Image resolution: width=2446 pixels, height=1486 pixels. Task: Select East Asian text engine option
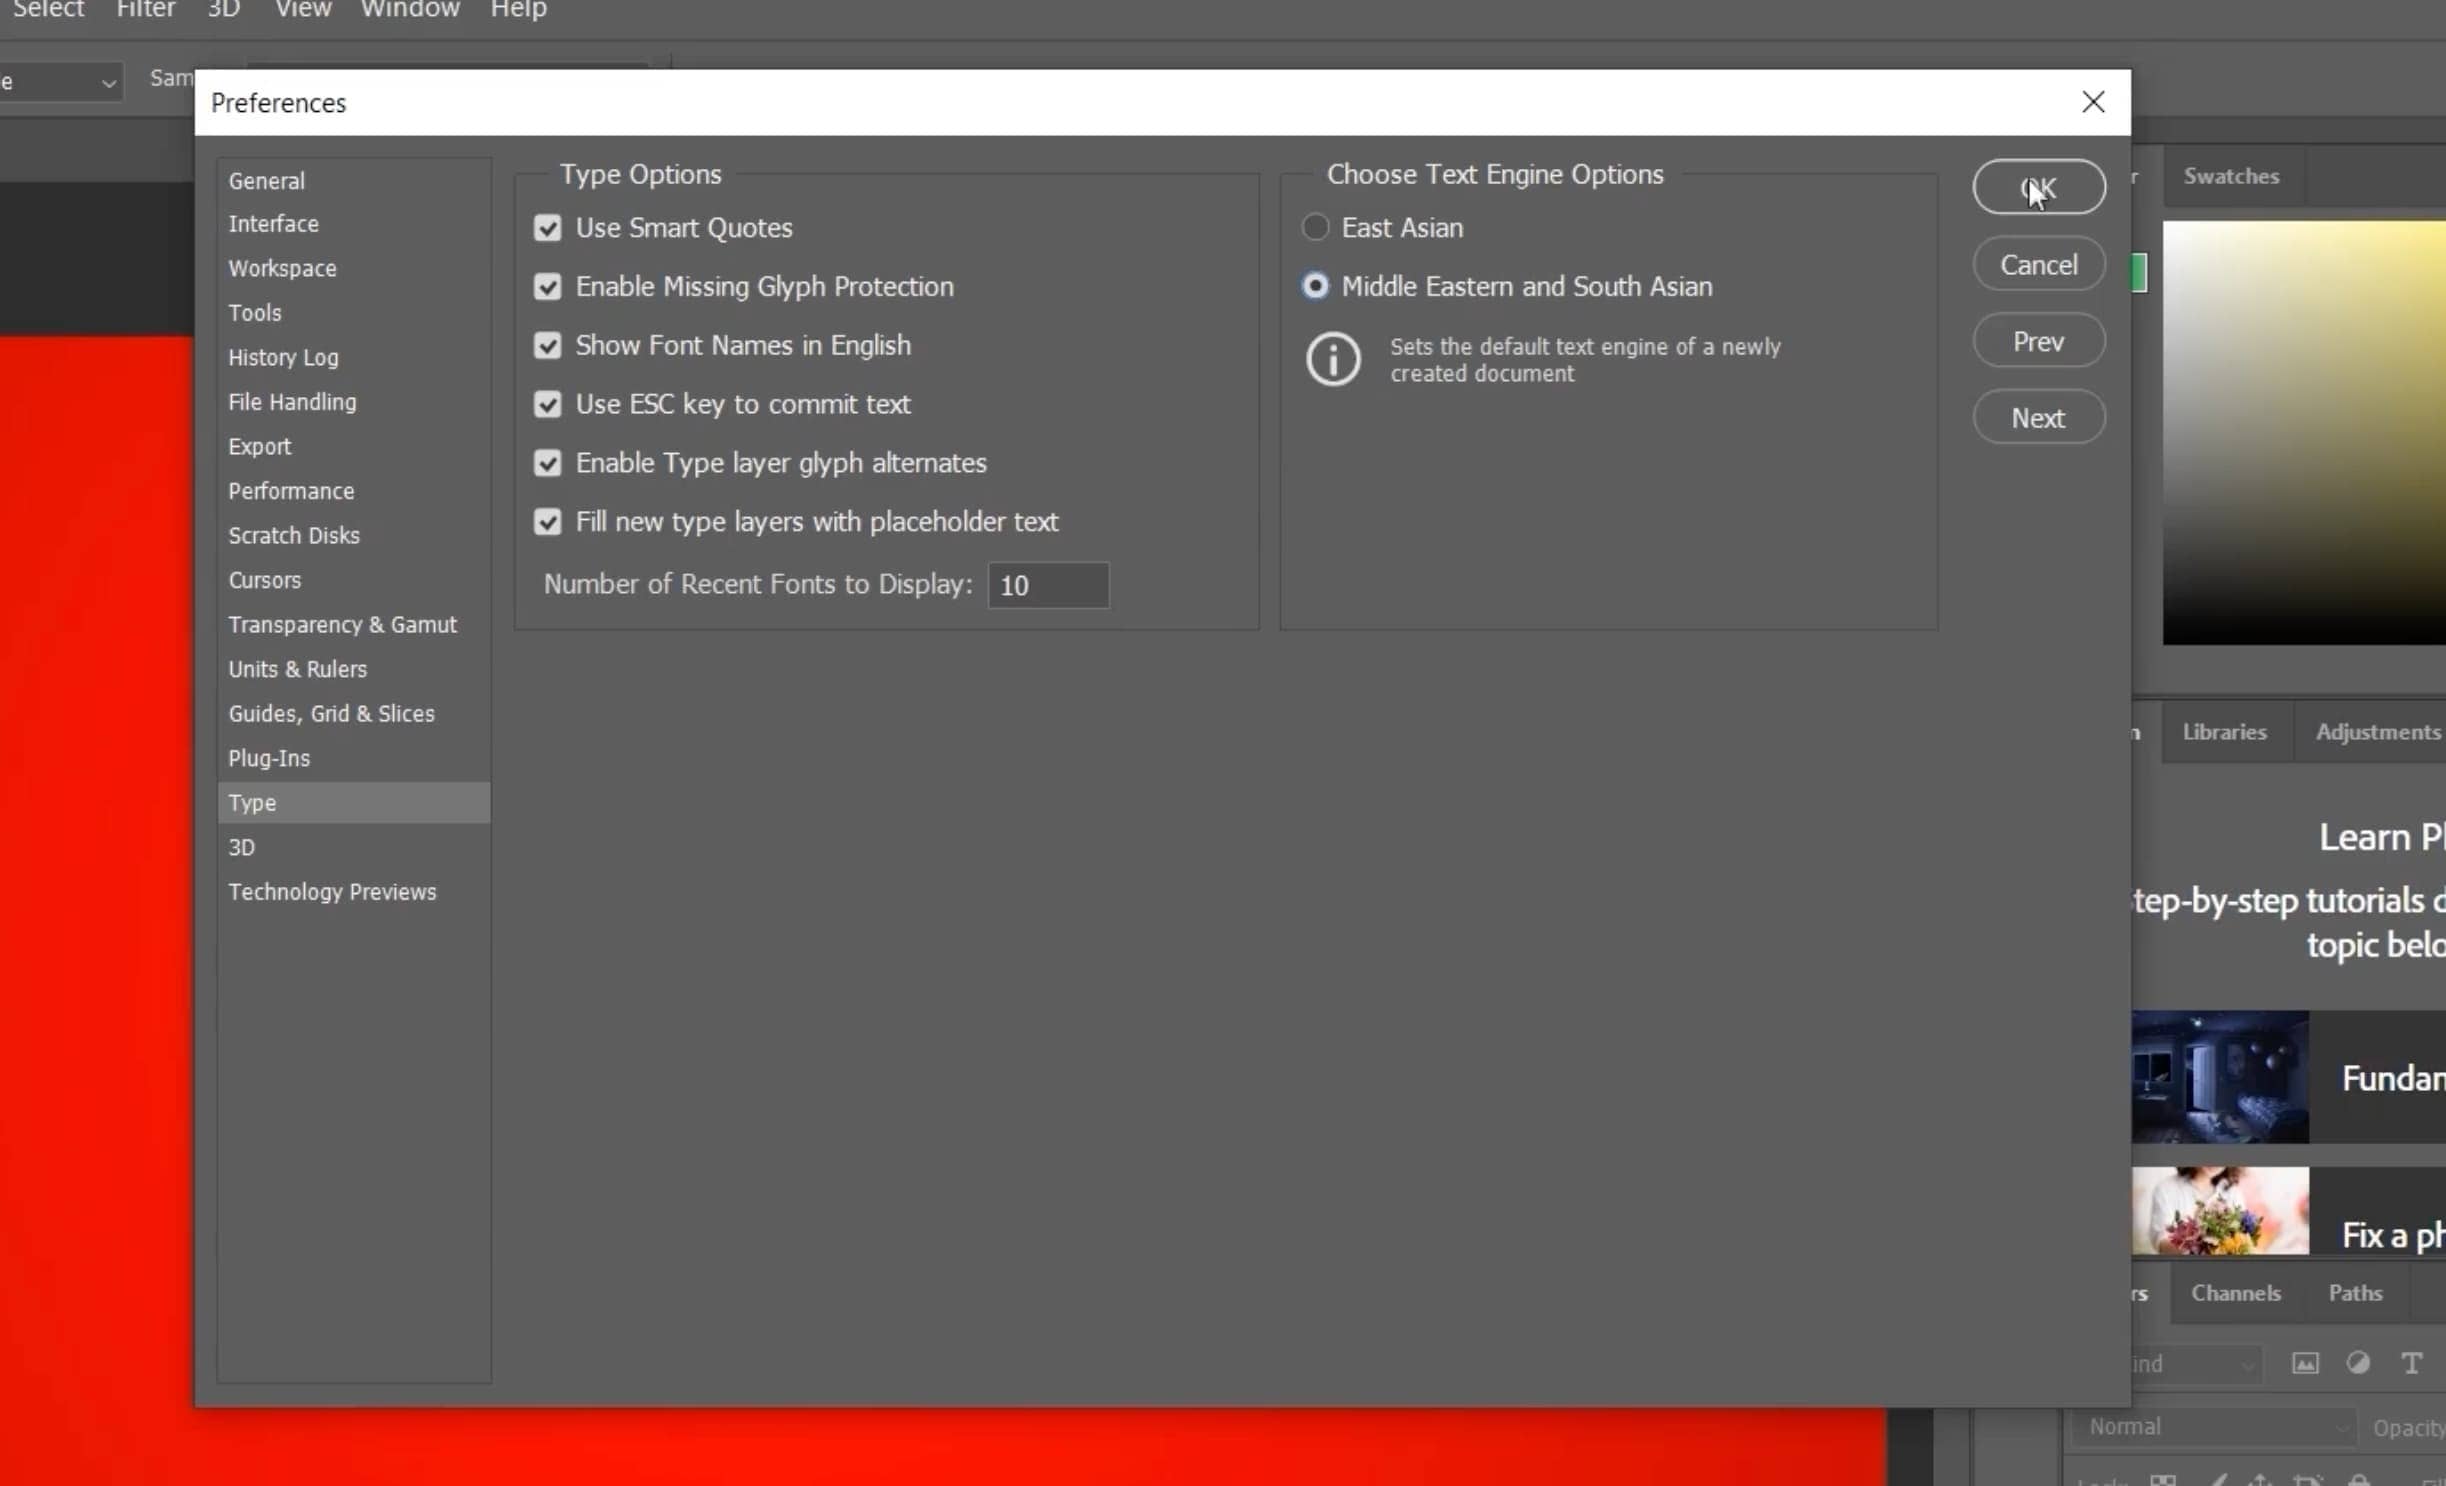[x=1315, y=228]
